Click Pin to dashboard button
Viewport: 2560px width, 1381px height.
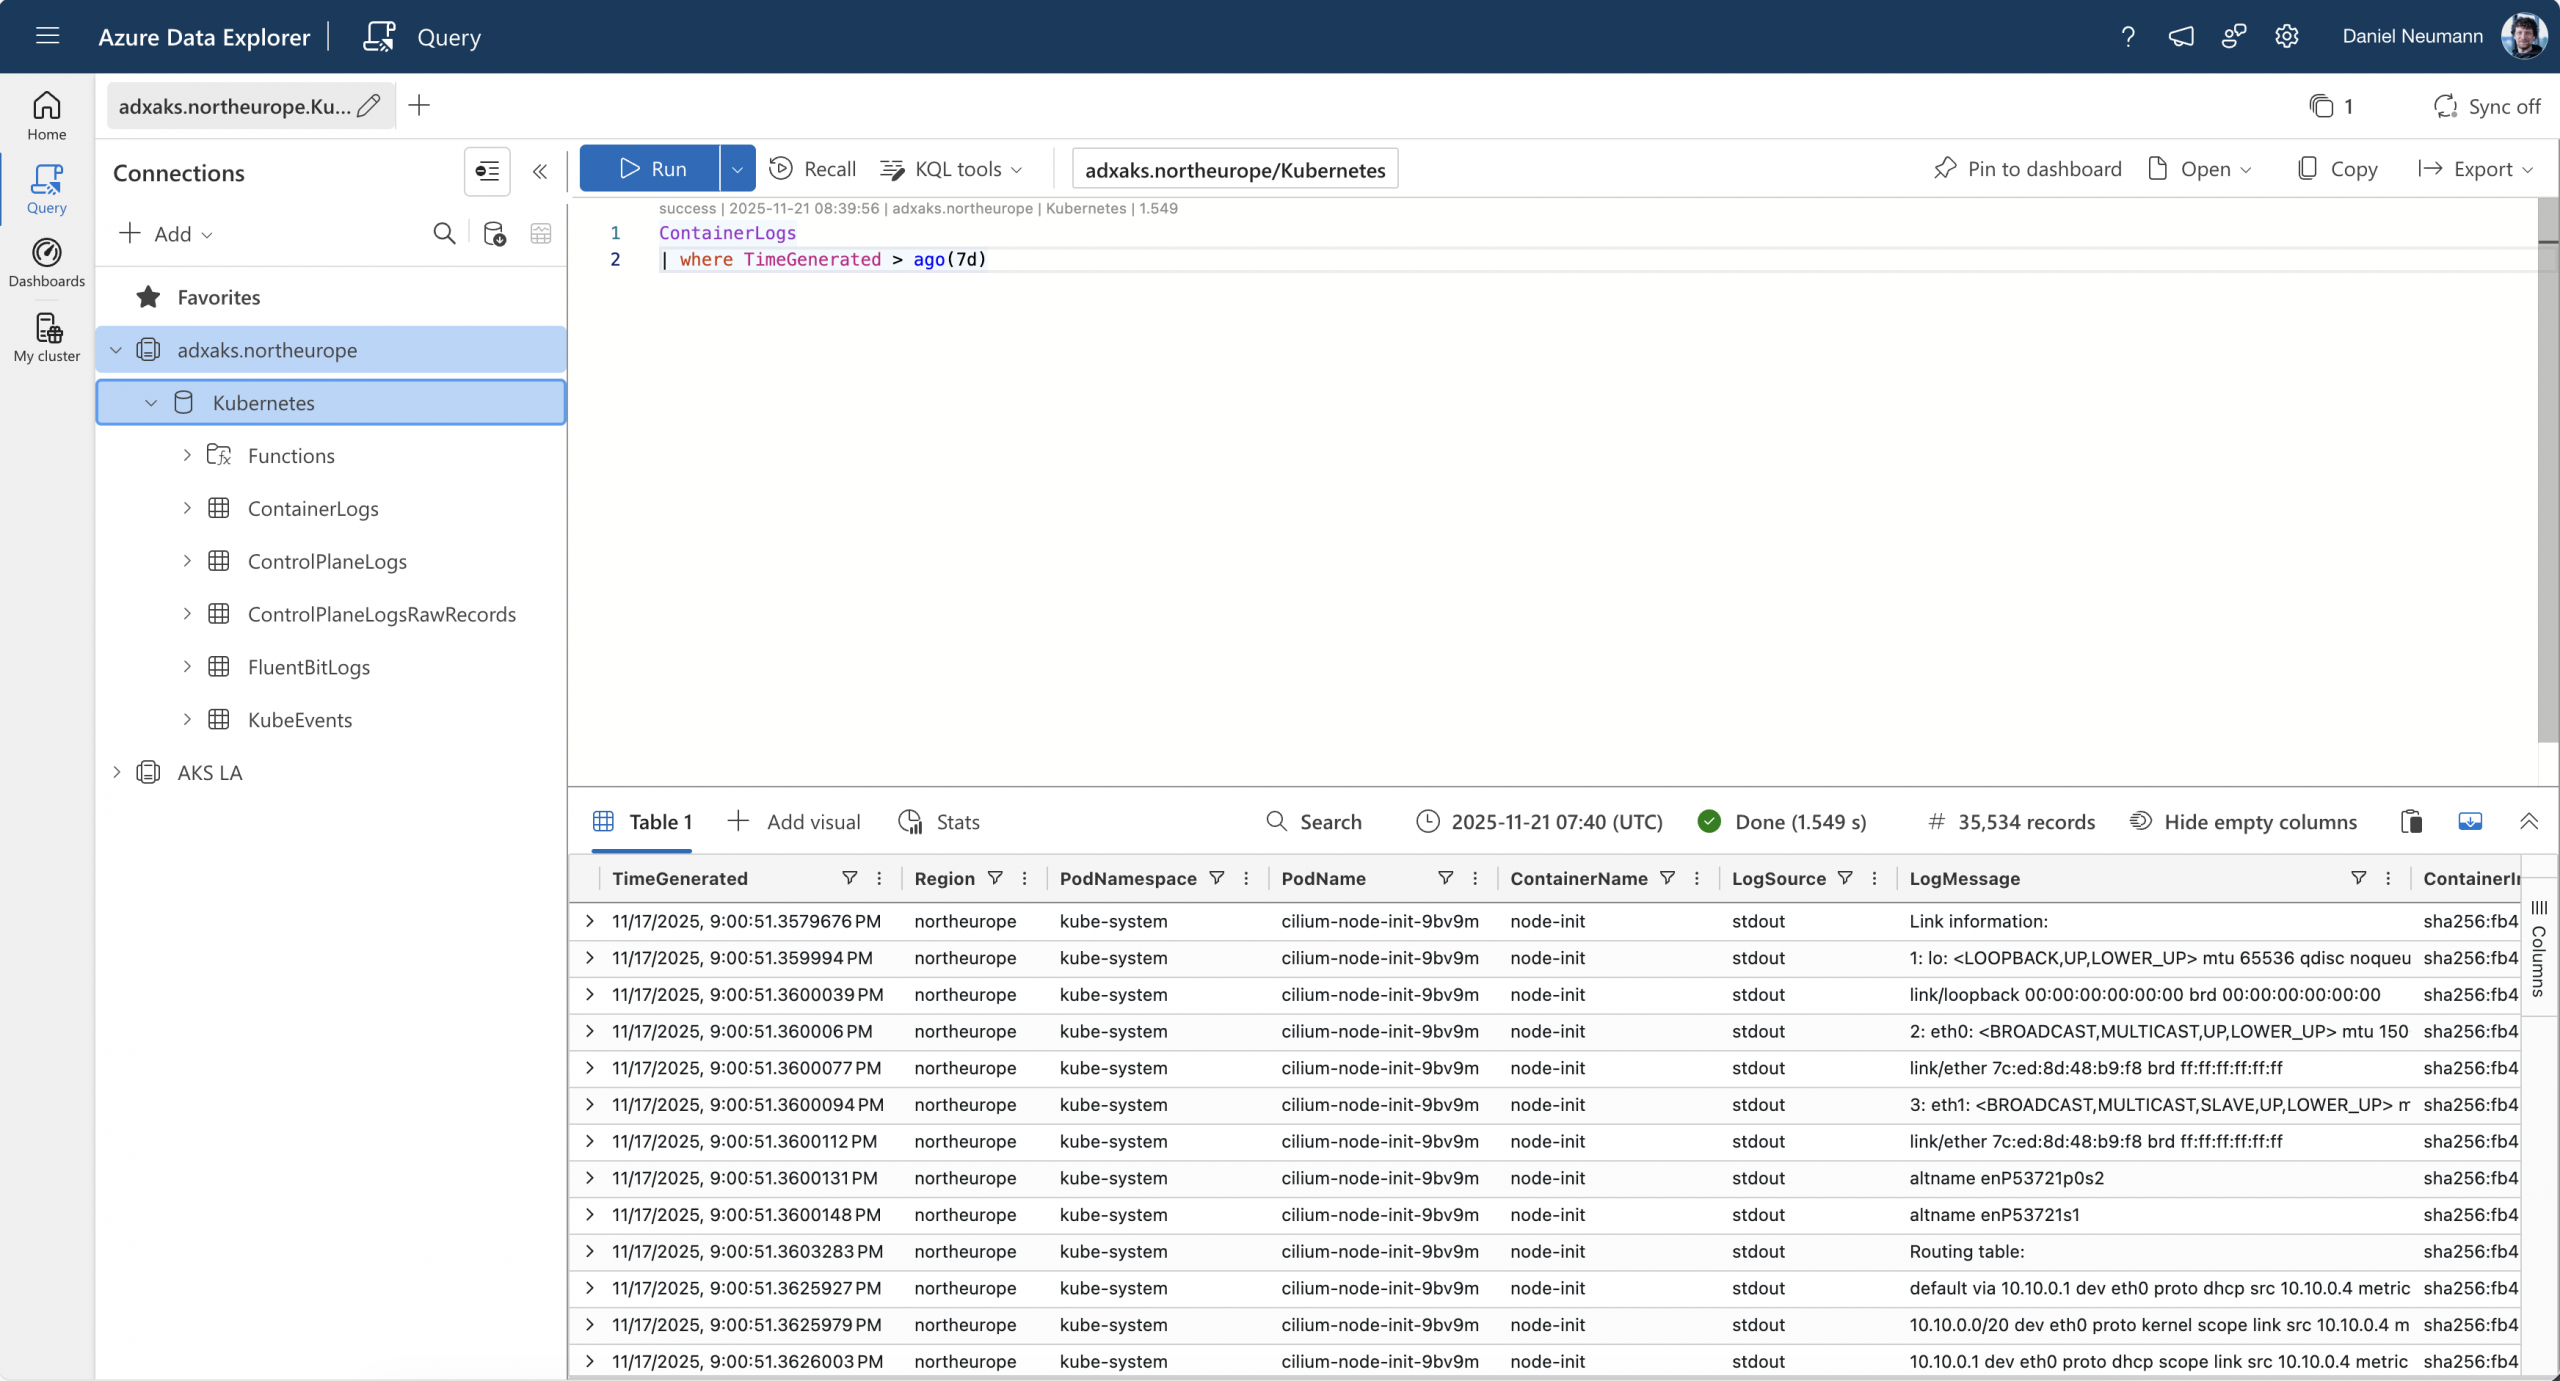(x=2027, y=169)
